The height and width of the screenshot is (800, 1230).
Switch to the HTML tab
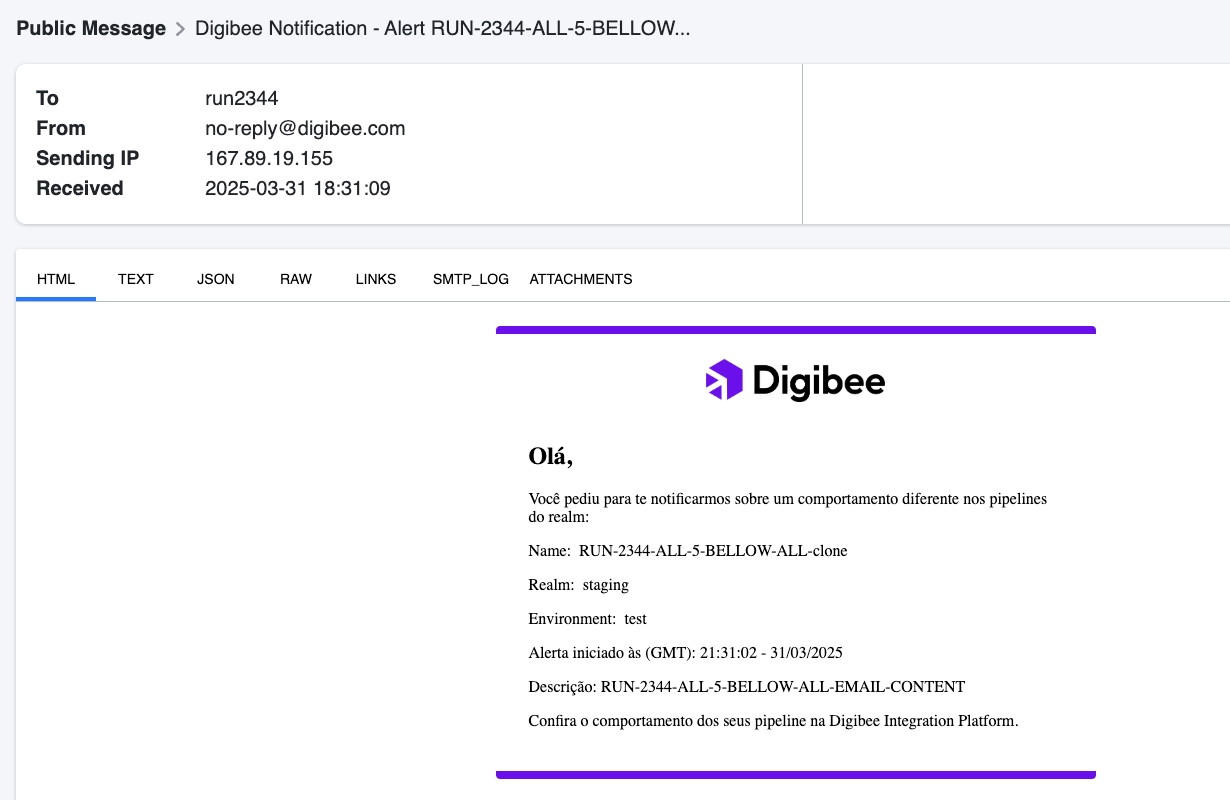(56, 279)
